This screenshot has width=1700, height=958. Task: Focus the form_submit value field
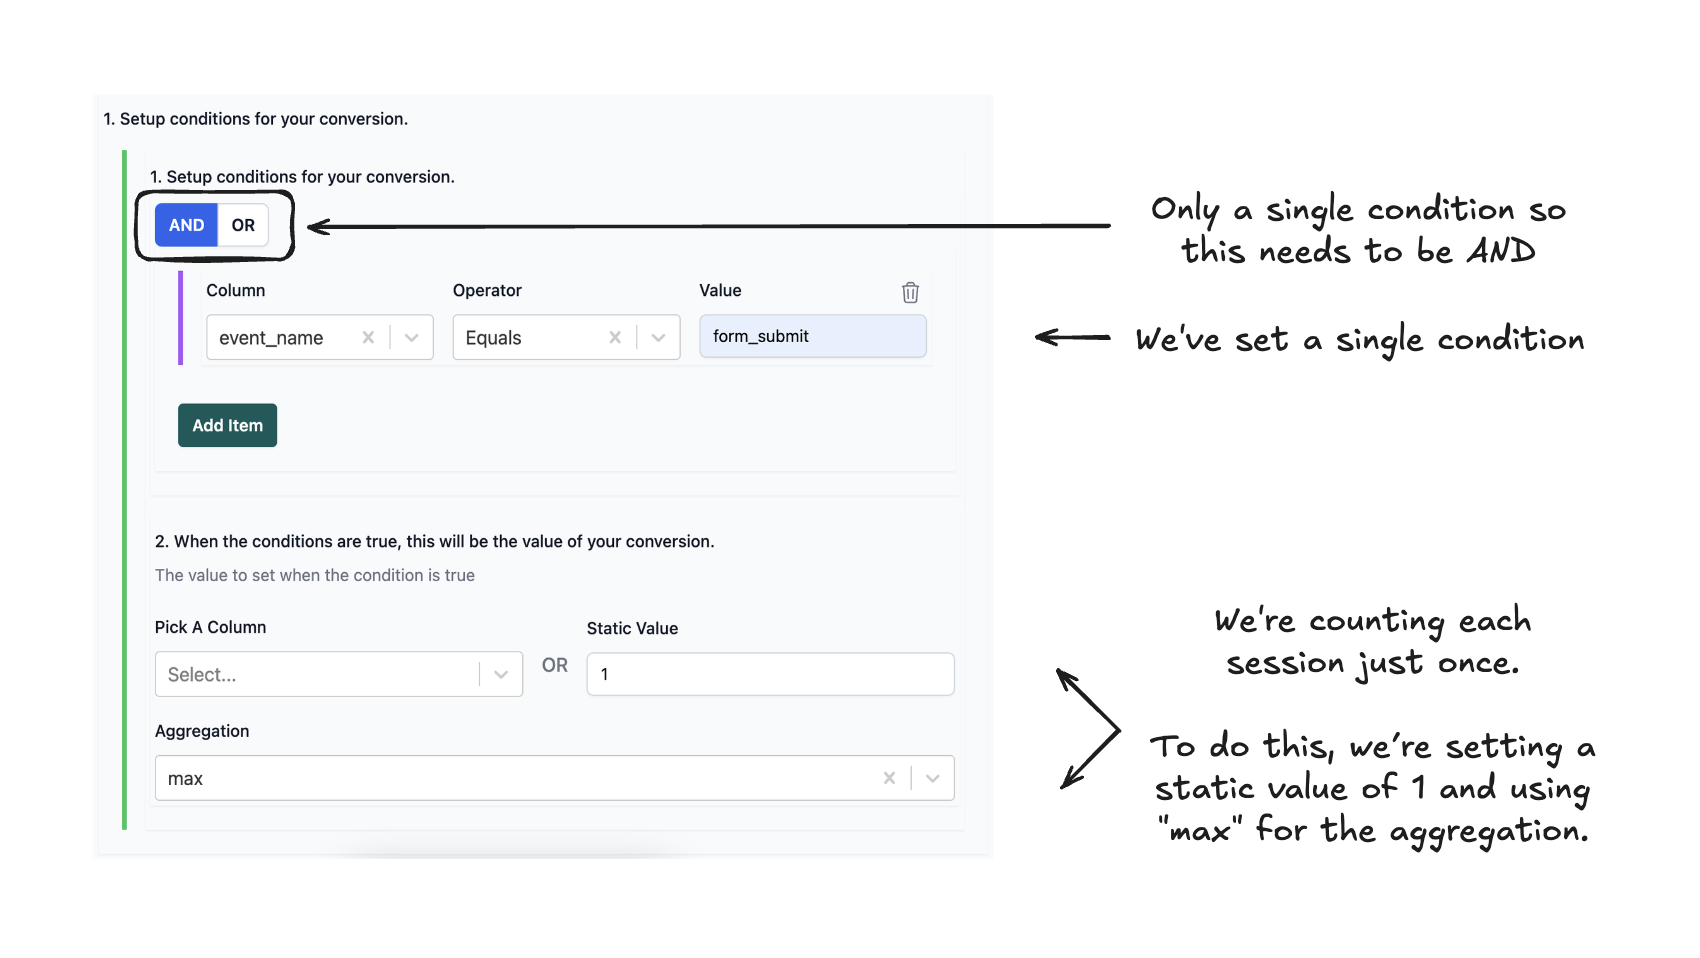coord(813,336)
